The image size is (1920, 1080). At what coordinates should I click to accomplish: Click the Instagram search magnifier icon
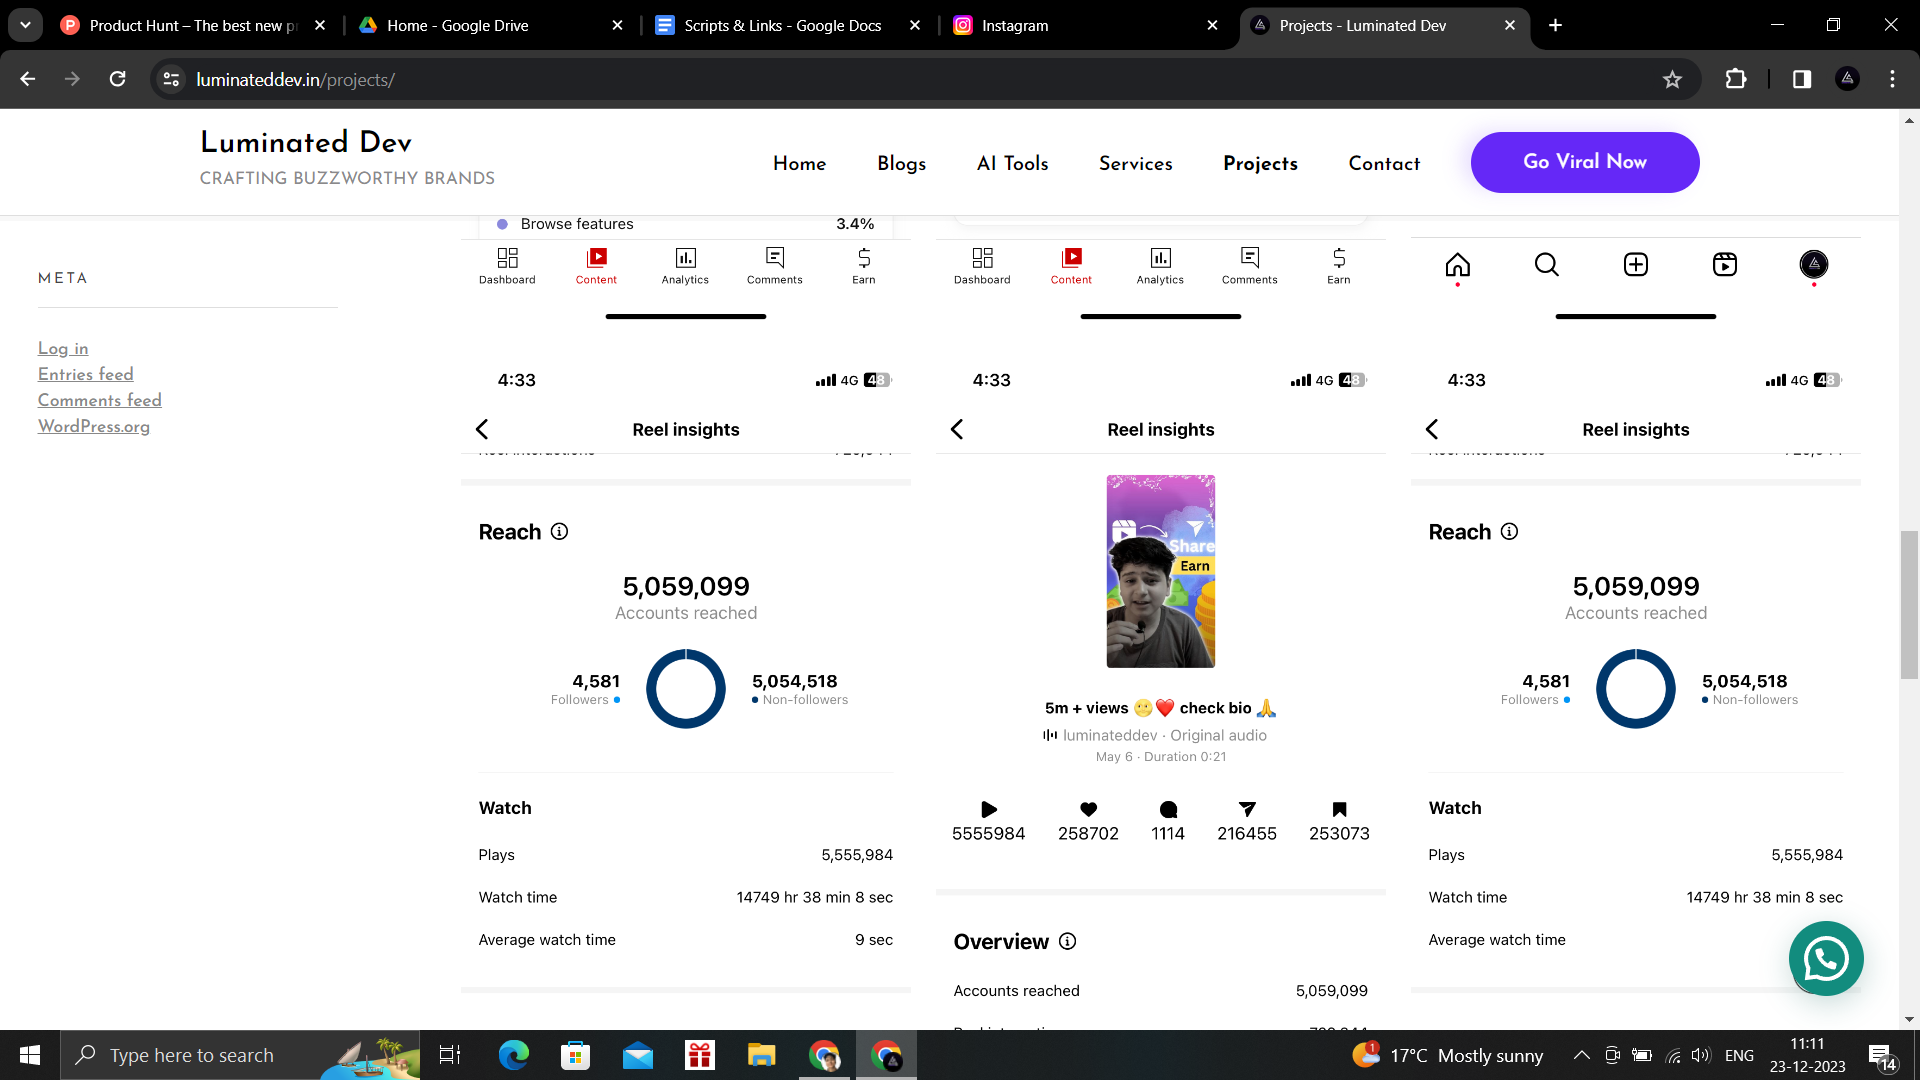coord(1547,264)
